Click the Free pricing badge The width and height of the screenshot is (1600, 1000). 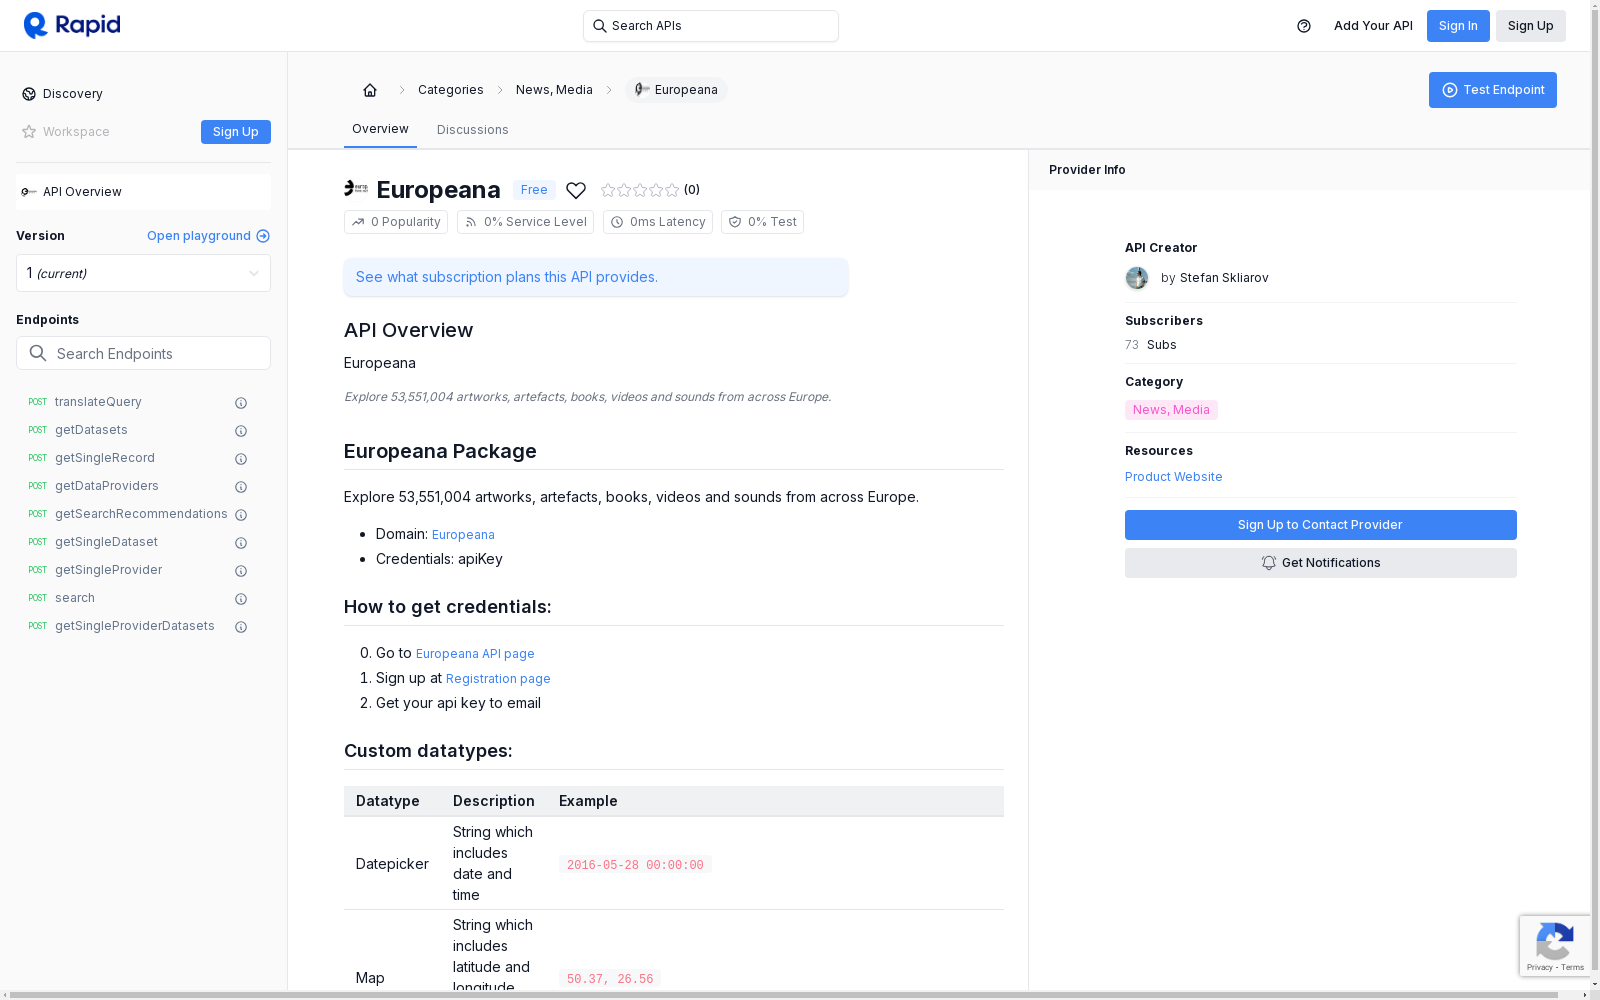(x=534, y=190)
